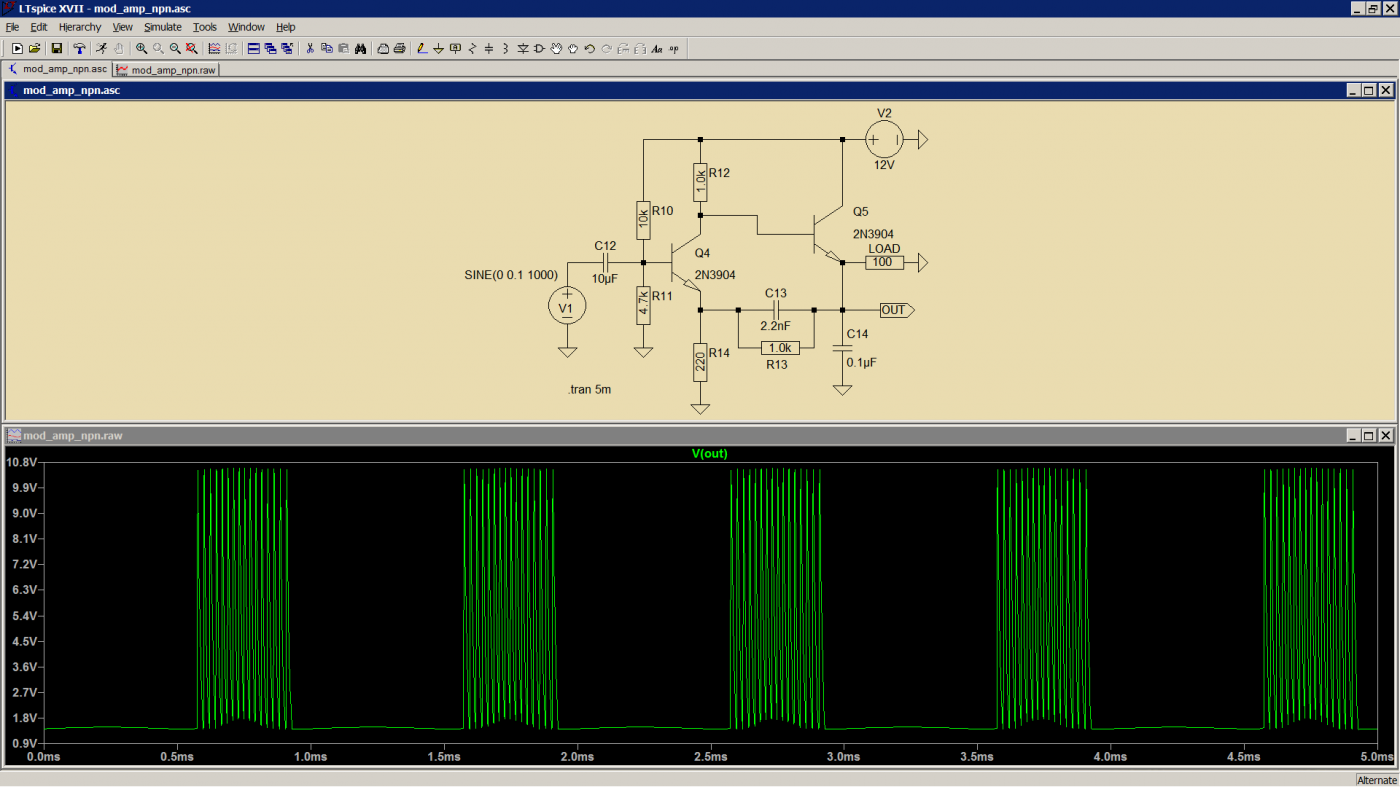
Task: Maximize the mod_amp_npn.raw waveform pane
Action: click(x=1368, y=435)
